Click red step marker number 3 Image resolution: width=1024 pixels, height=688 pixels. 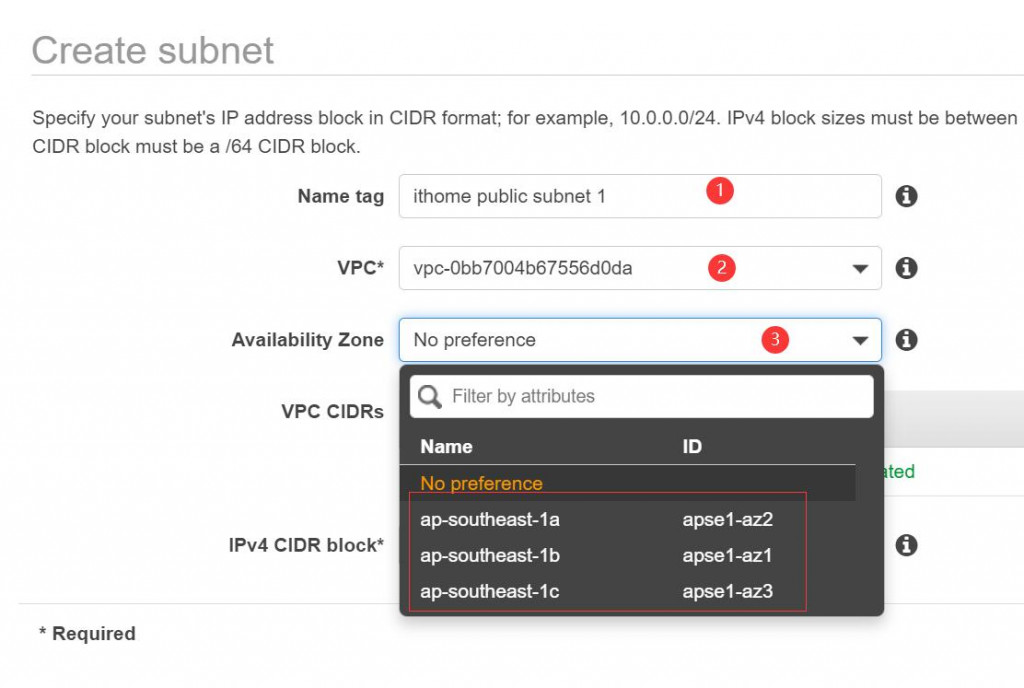[774, 340]
